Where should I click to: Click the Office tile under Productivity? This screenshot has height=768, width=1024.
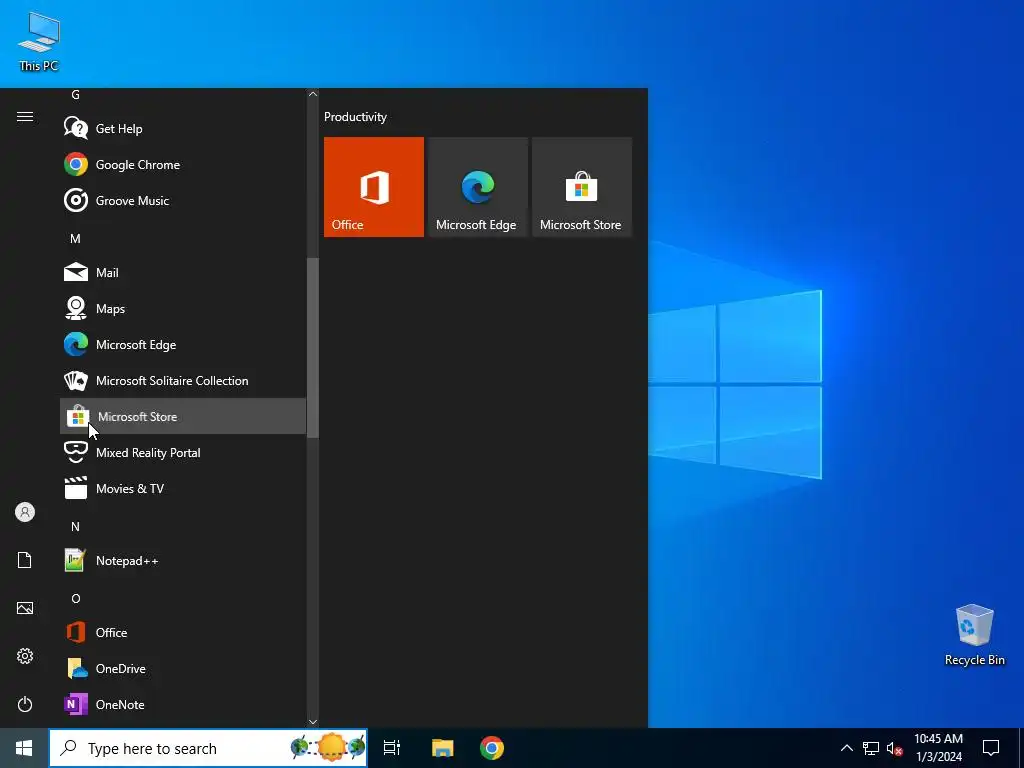pos(374,187)
